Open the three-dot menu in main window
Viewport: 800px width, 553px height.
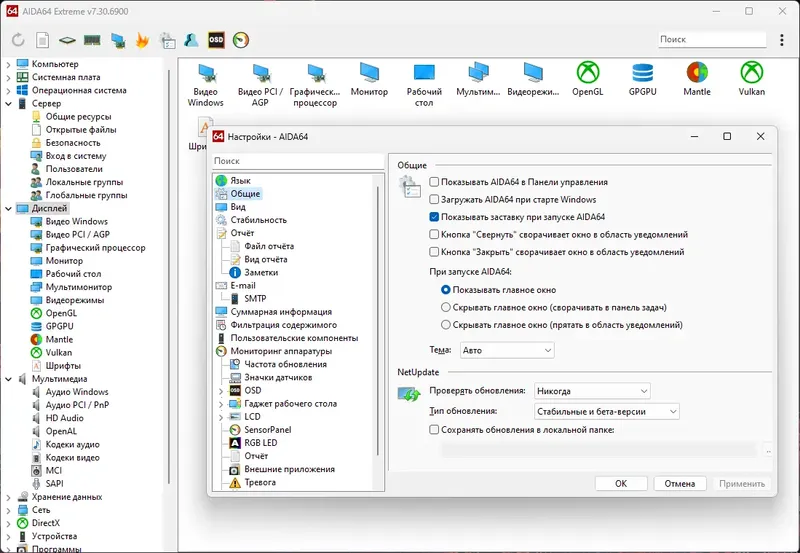(782, 40)
